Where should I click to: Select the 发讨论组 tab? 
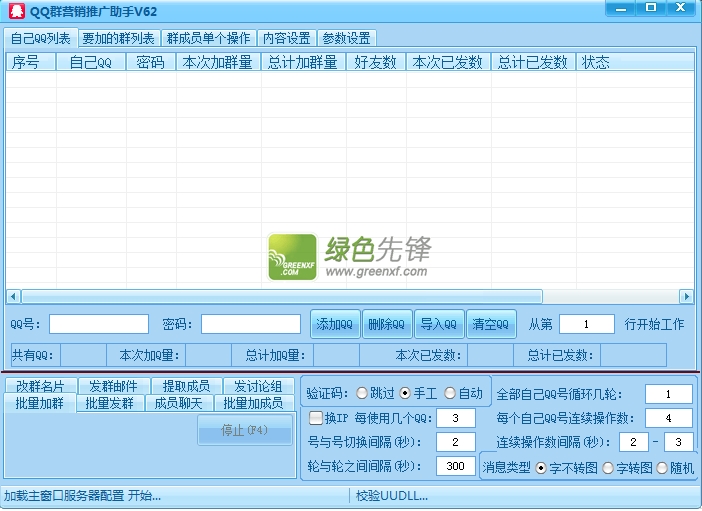point(258,385)
